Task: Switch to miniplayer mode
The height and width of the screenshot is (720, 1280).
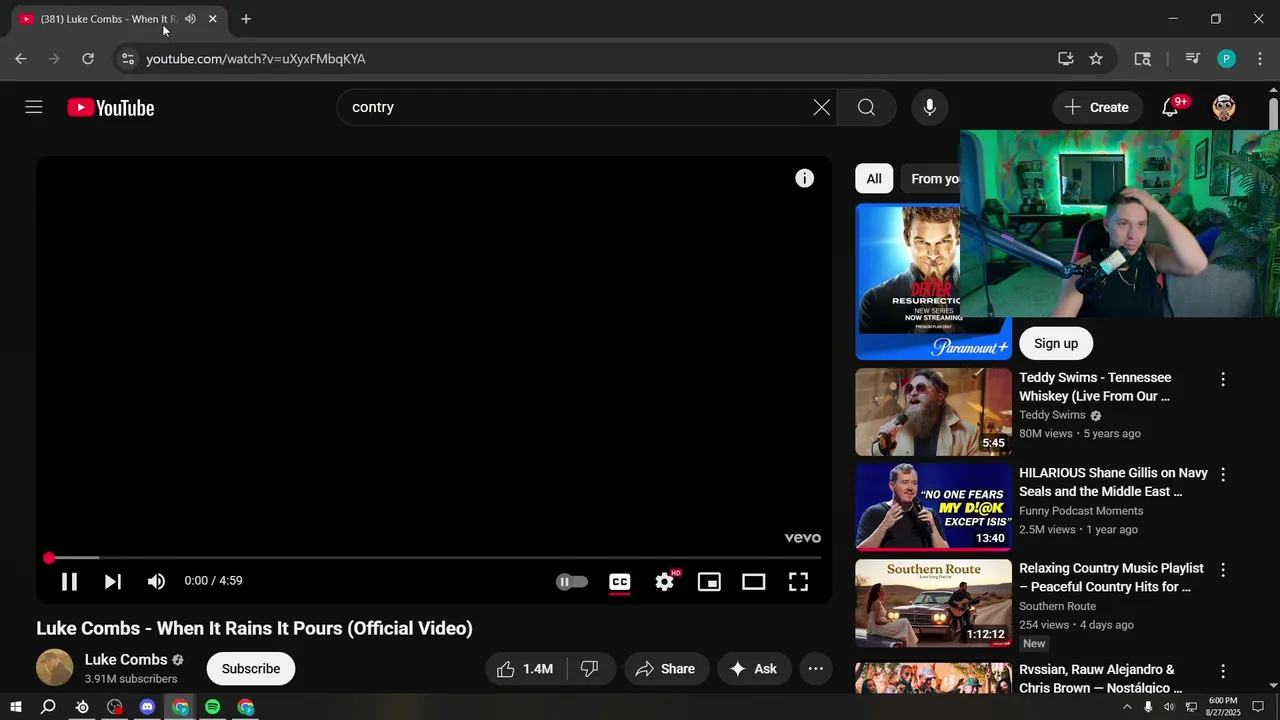Action: tap(709, 581)
